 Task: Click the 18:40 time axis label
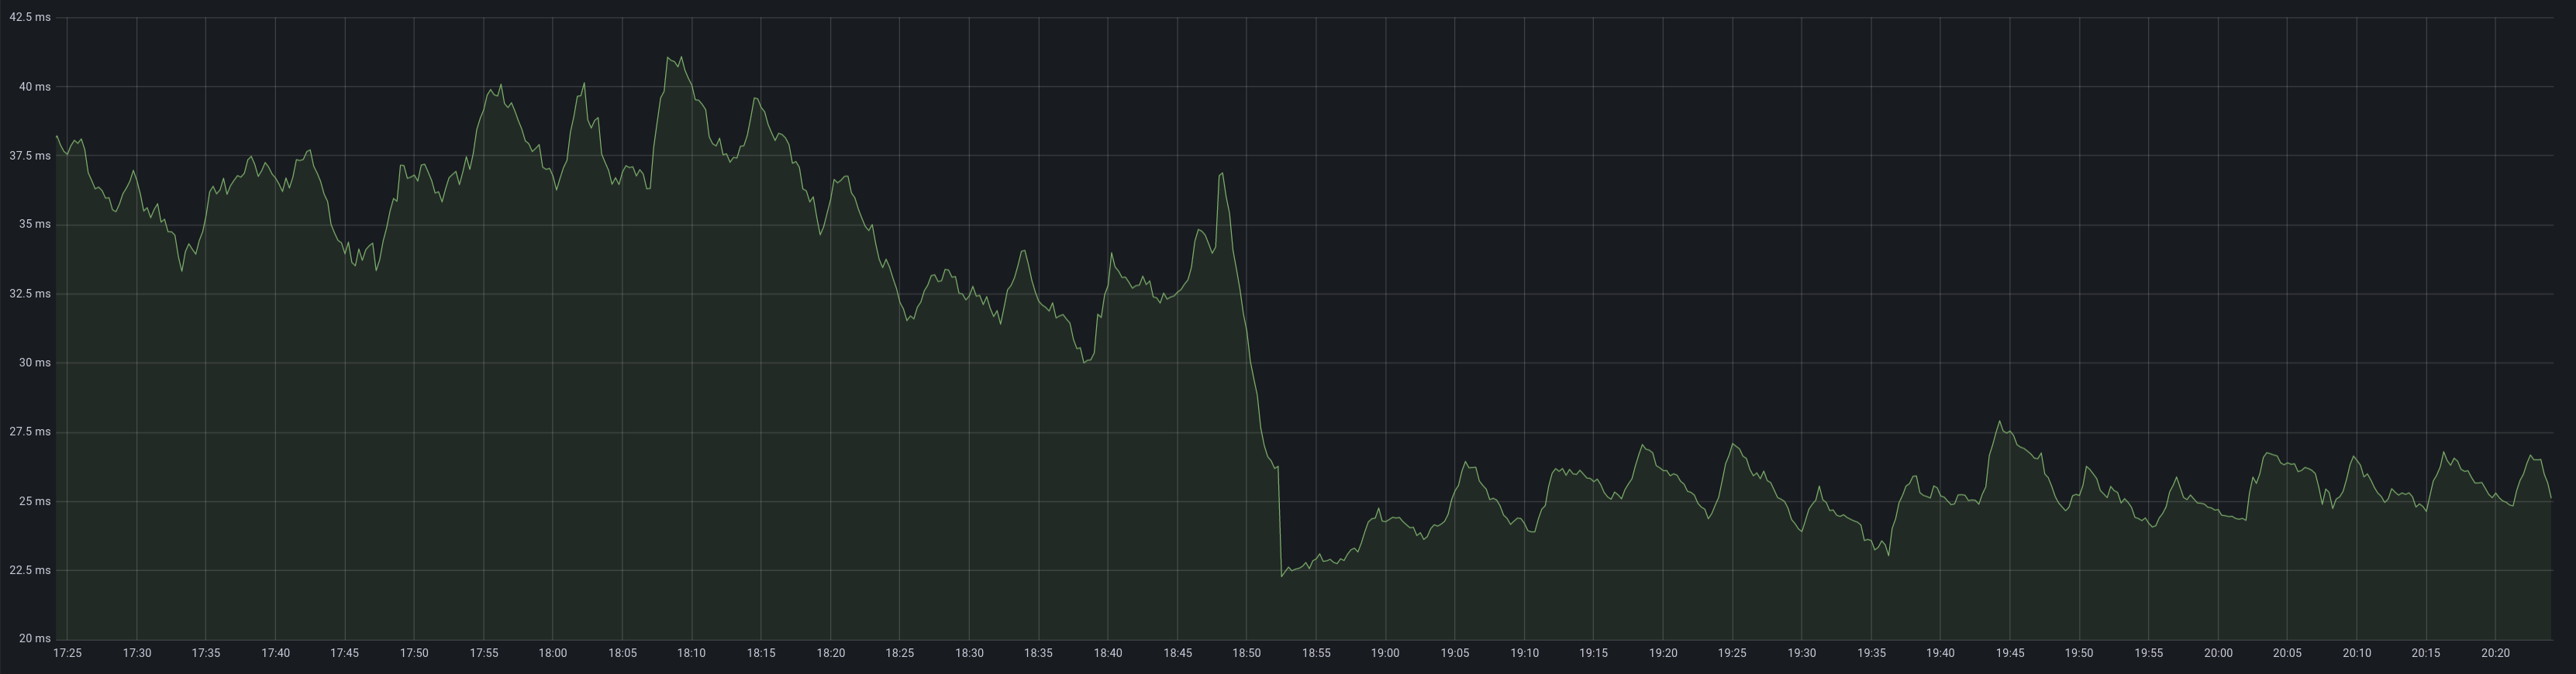pos(1108,653)
